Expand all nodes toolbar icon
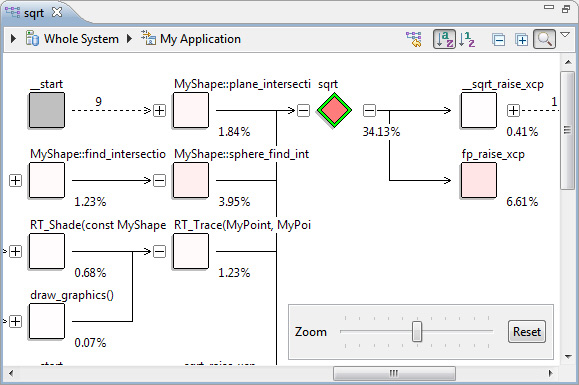 pyautogui.click(x=521, y=39)
